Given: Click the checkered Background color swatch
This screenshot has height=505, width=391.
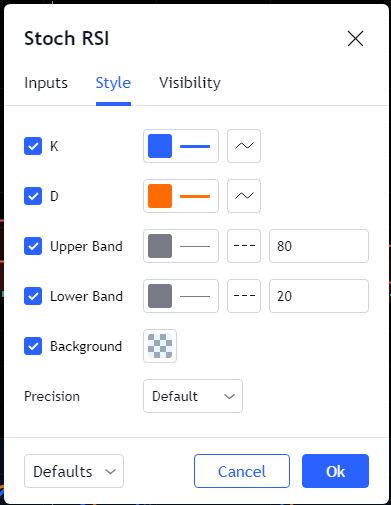Looking at the screenshot, I should coord(160,346).
